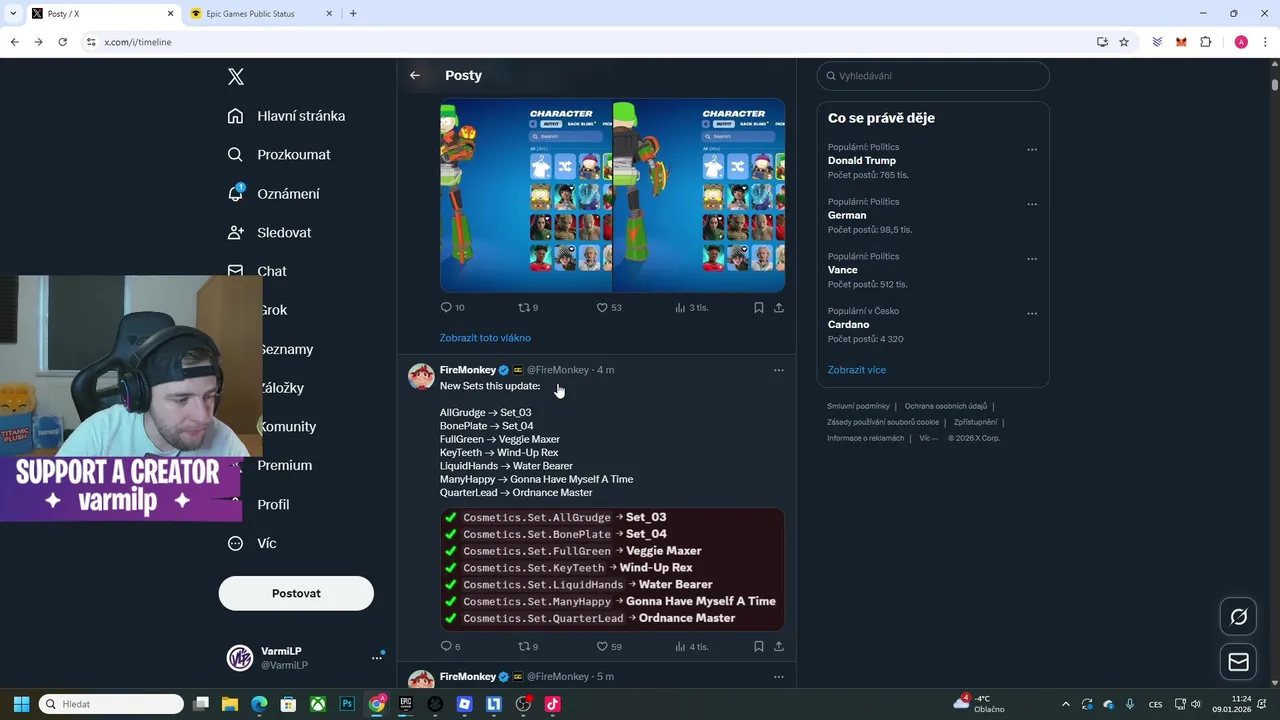Click the X logo in sidebar

[x=236, y=77]
